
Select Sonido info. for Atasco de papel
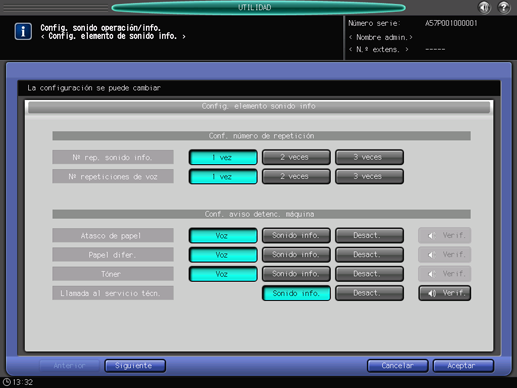[296, 236]
